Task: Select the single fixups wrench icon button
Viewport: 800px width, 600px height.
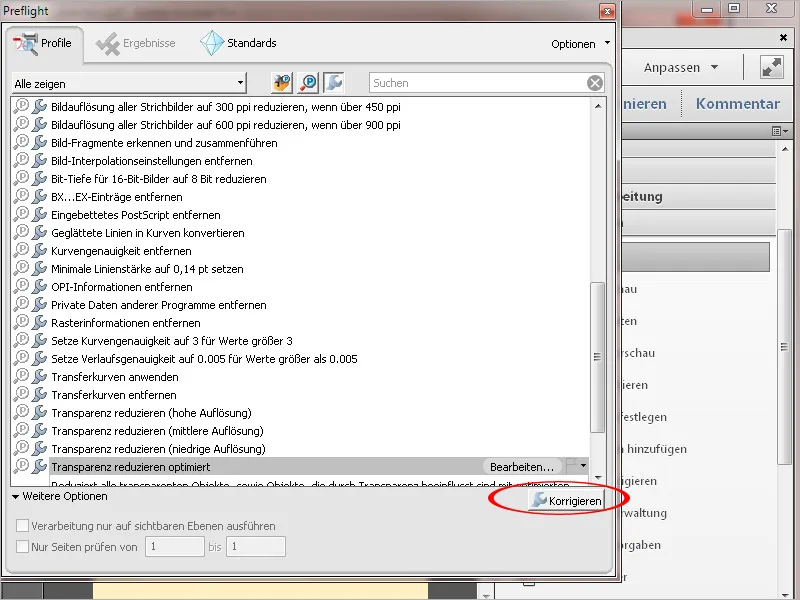Action: point(334,83)
